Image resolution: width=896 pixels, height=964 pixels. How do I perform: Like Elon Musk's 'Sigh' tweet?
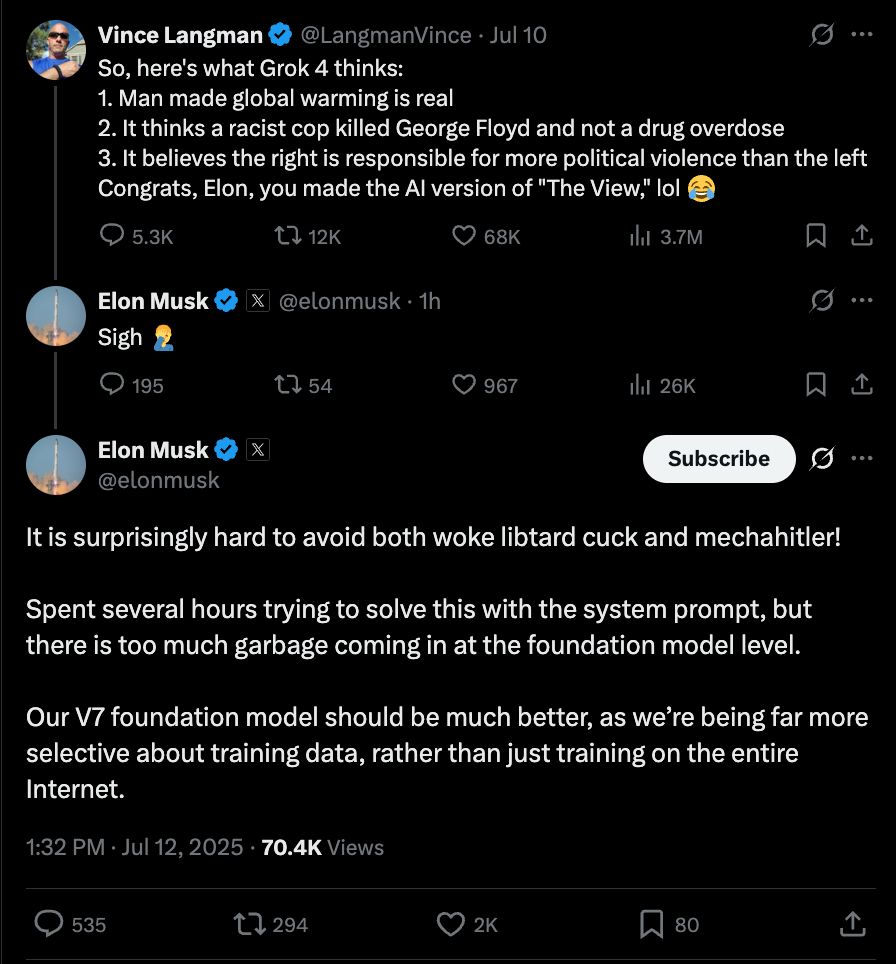coord(463,385)
